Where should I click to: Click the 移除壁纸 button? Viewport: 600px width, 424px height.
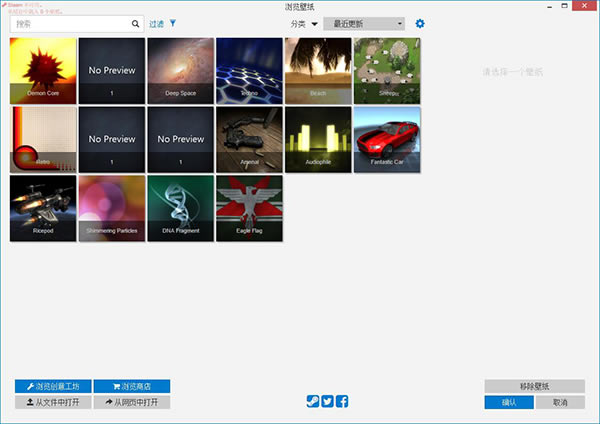tap(535, 386)
